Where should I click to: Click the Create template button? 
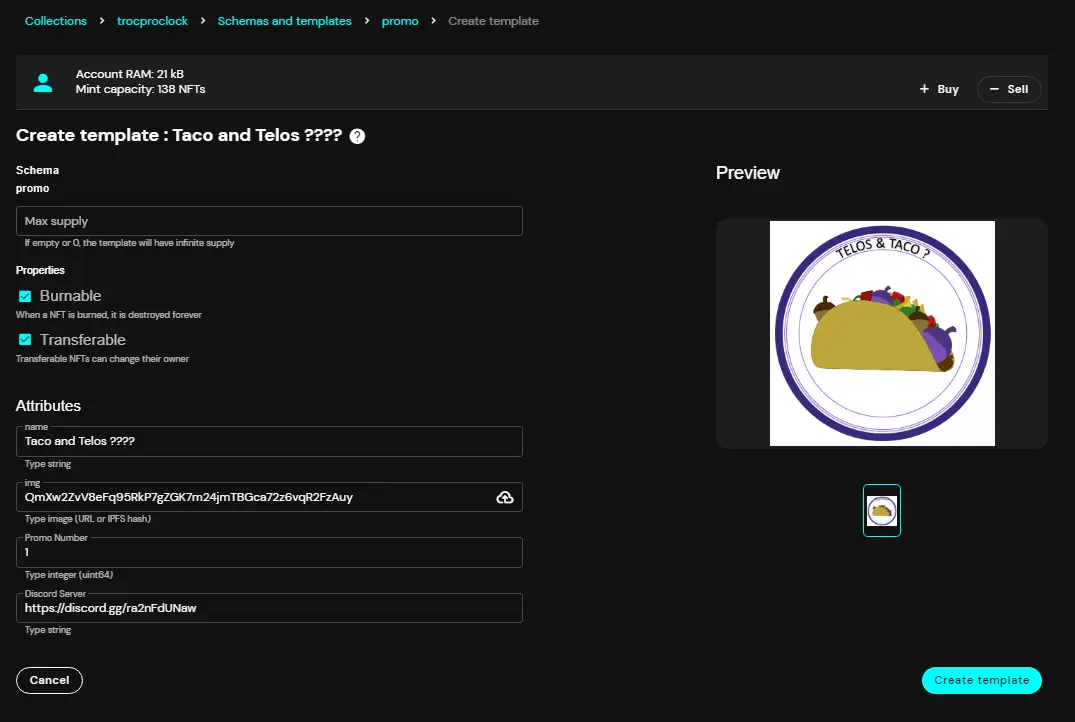tap(982, 680)
